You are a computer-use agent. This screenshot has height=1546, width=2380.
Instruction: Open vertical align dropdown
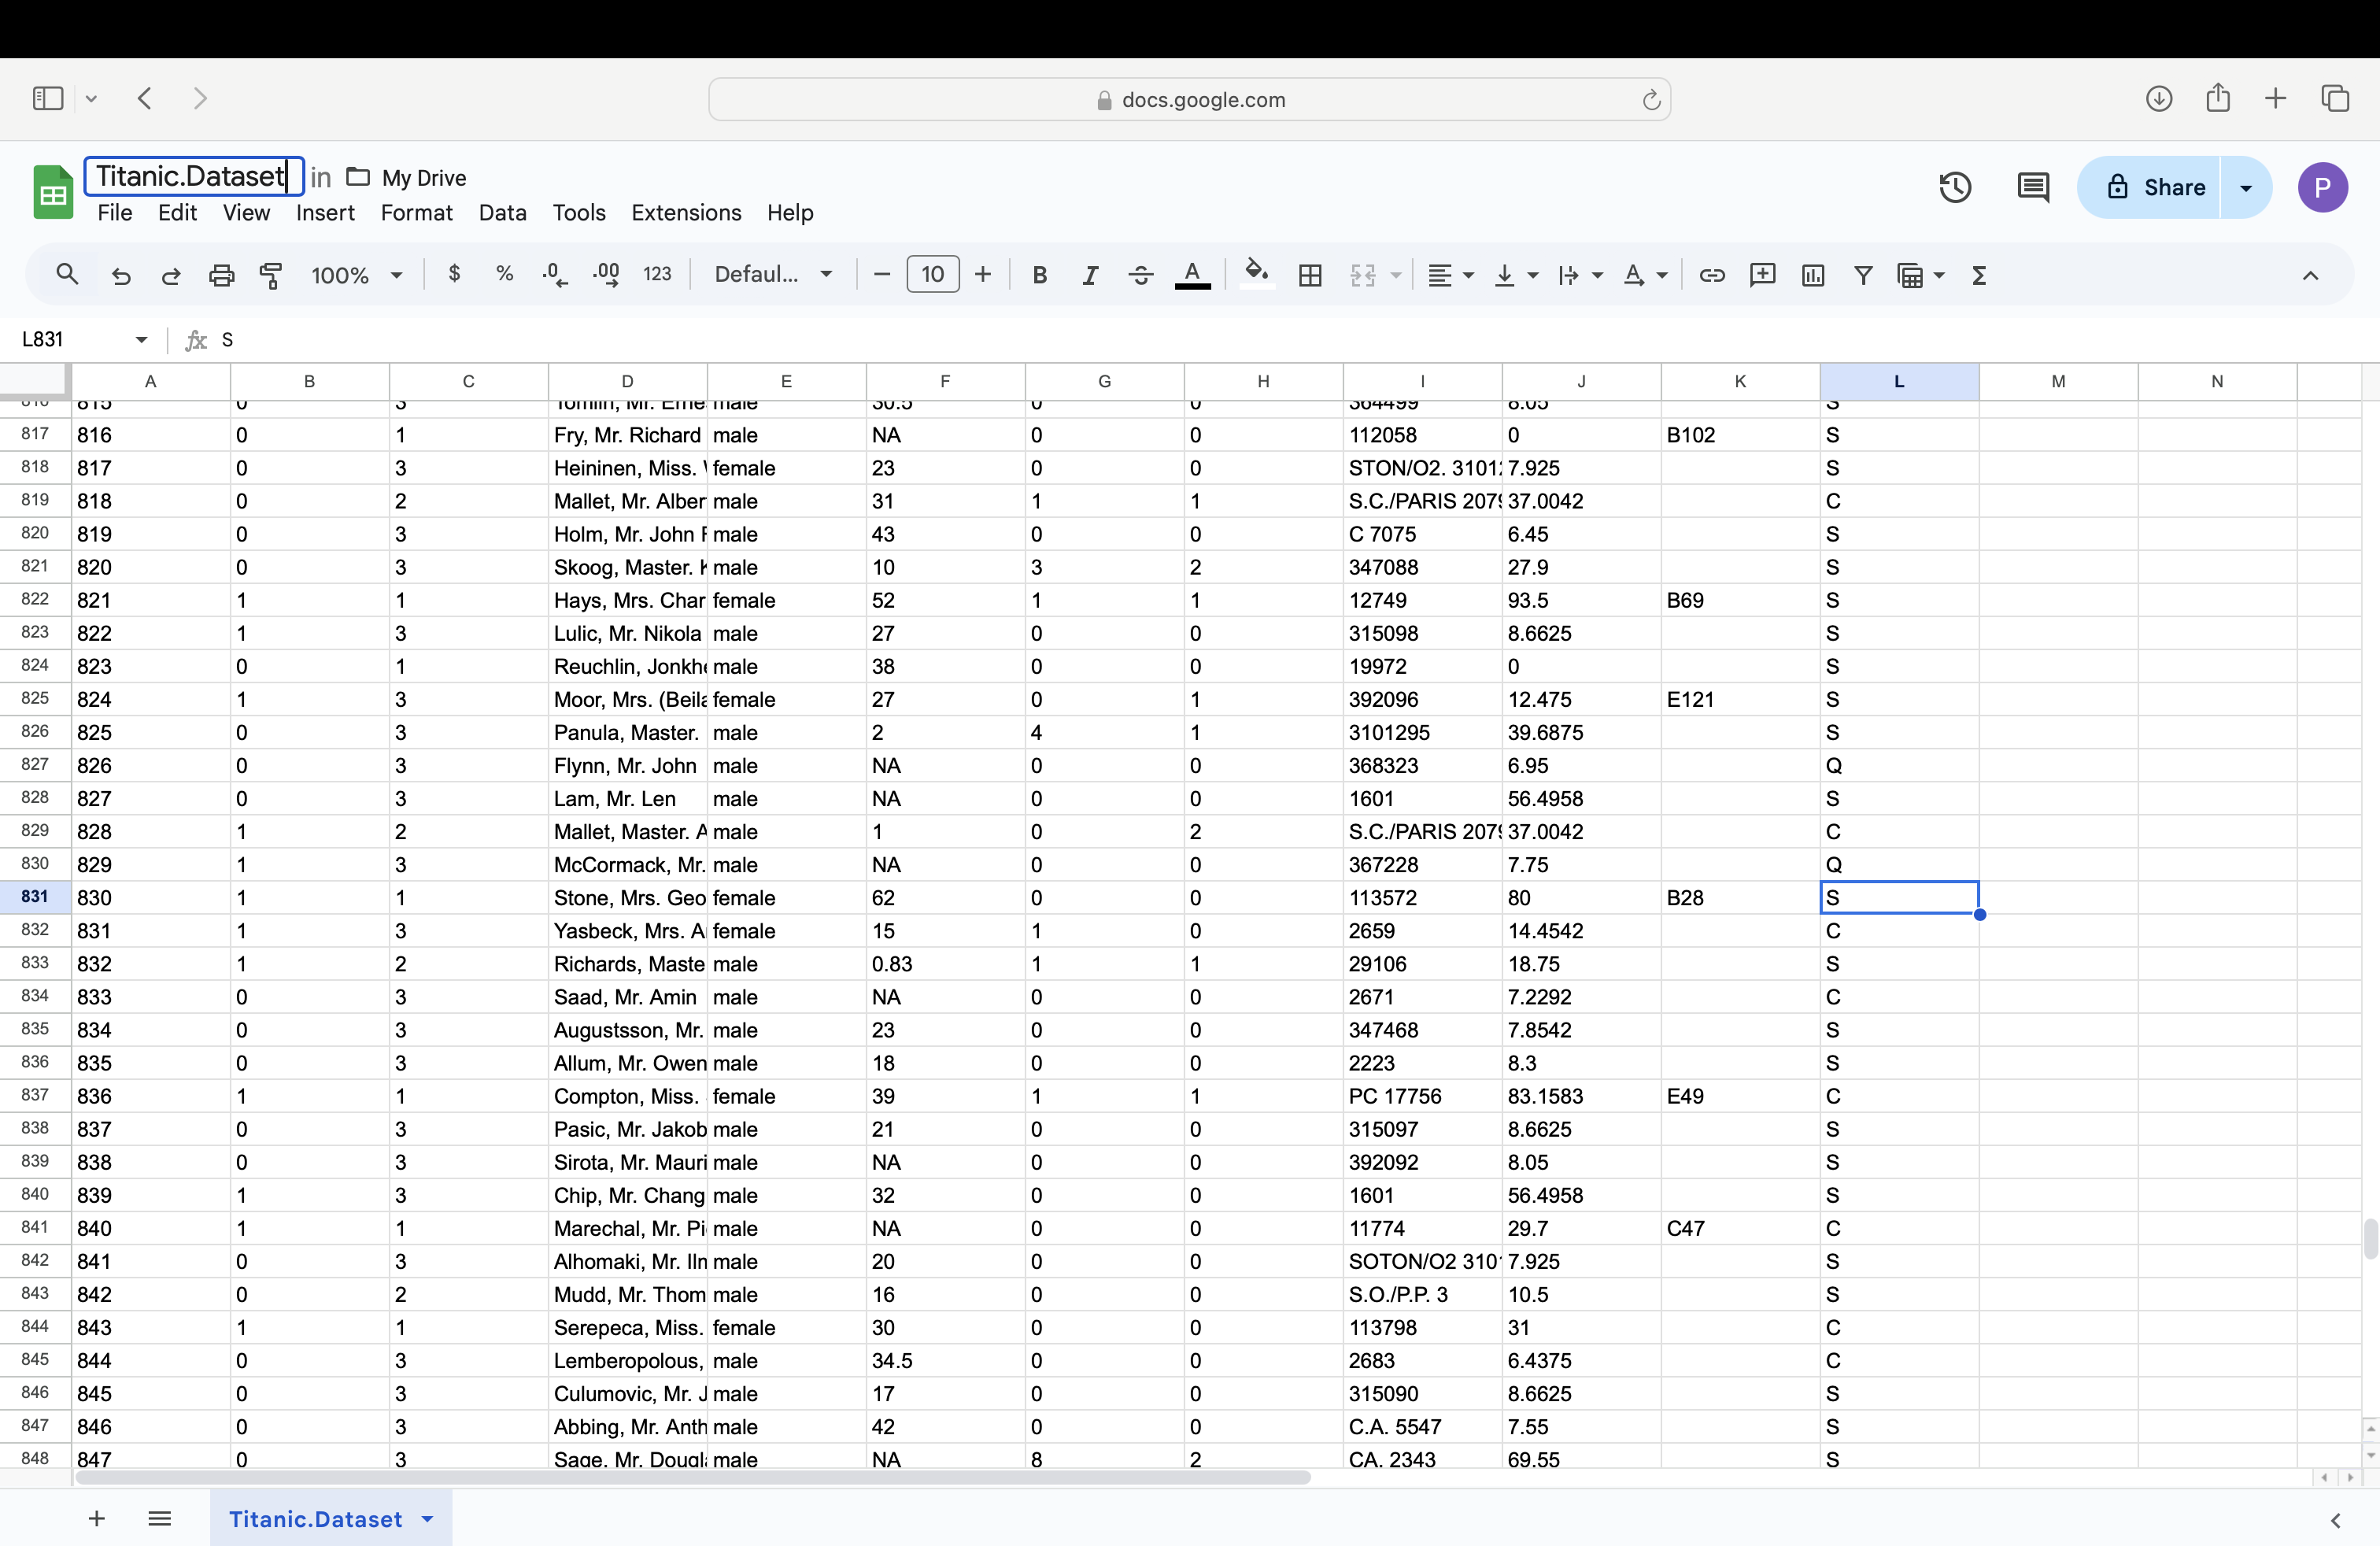click(1516, 275)
